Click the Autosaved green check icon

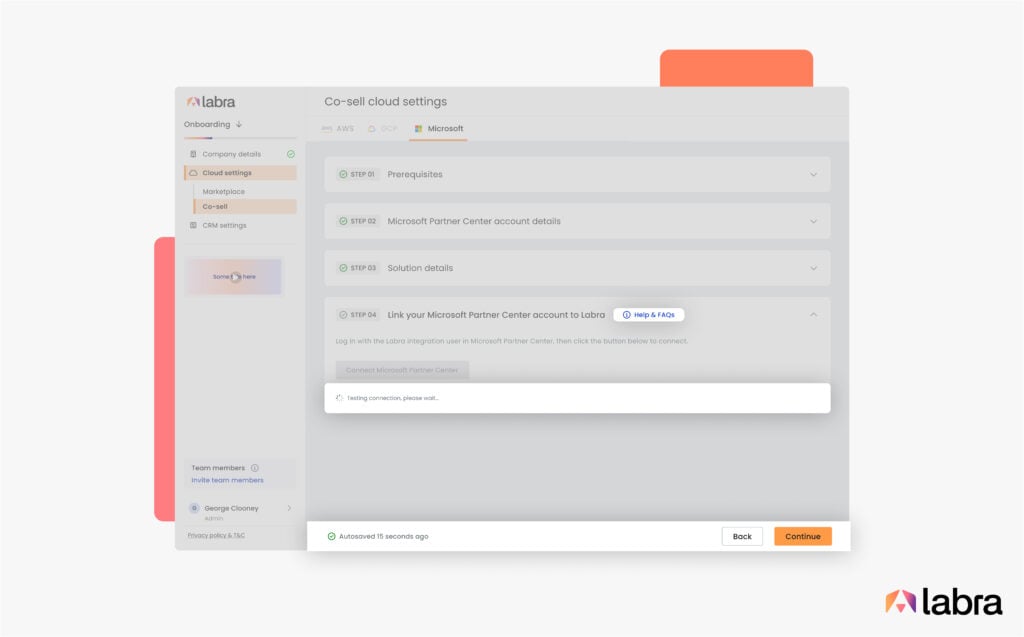[331, 536]
